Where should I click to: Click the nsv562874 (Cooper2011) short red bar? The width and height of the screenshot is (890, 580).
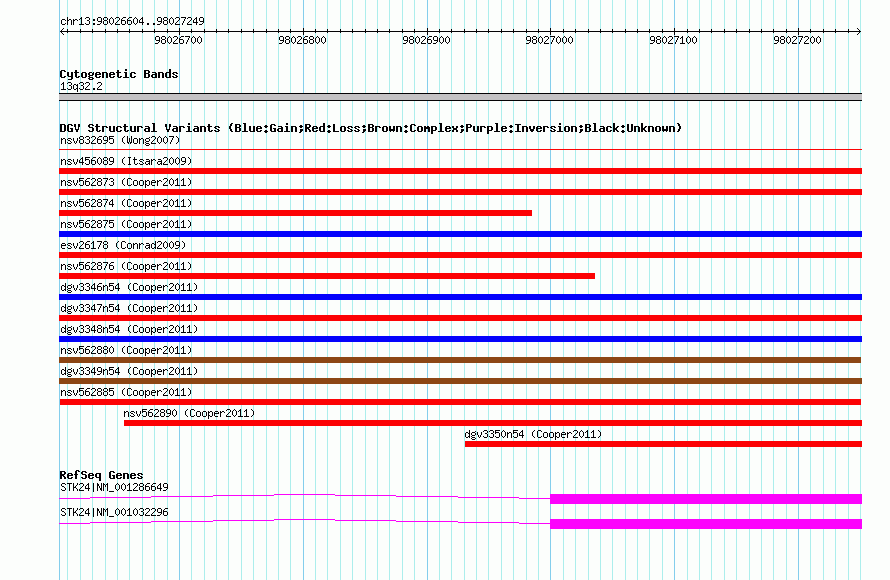point(296,213)
